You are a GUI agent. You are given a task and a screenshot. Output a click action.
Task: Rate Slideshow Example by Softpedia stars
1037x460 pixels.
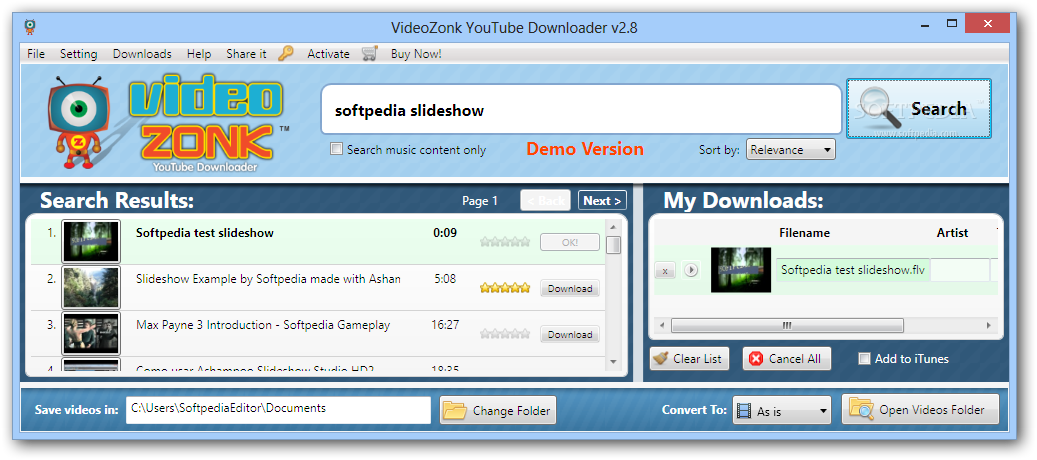(x=505, y=288)
